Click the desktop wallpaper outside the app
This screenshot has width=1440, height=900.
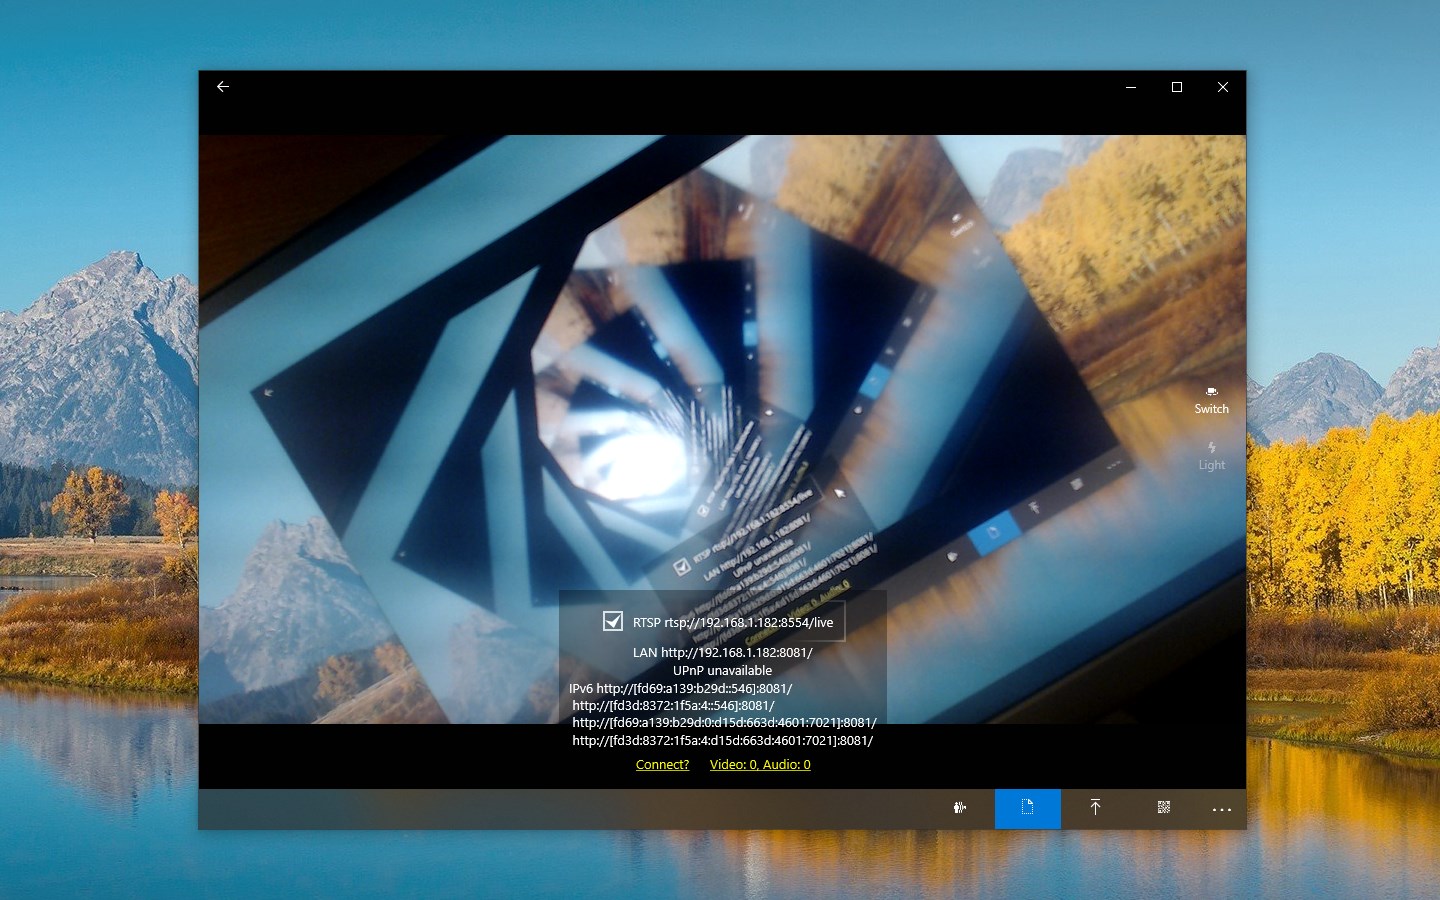pos(90,450)
